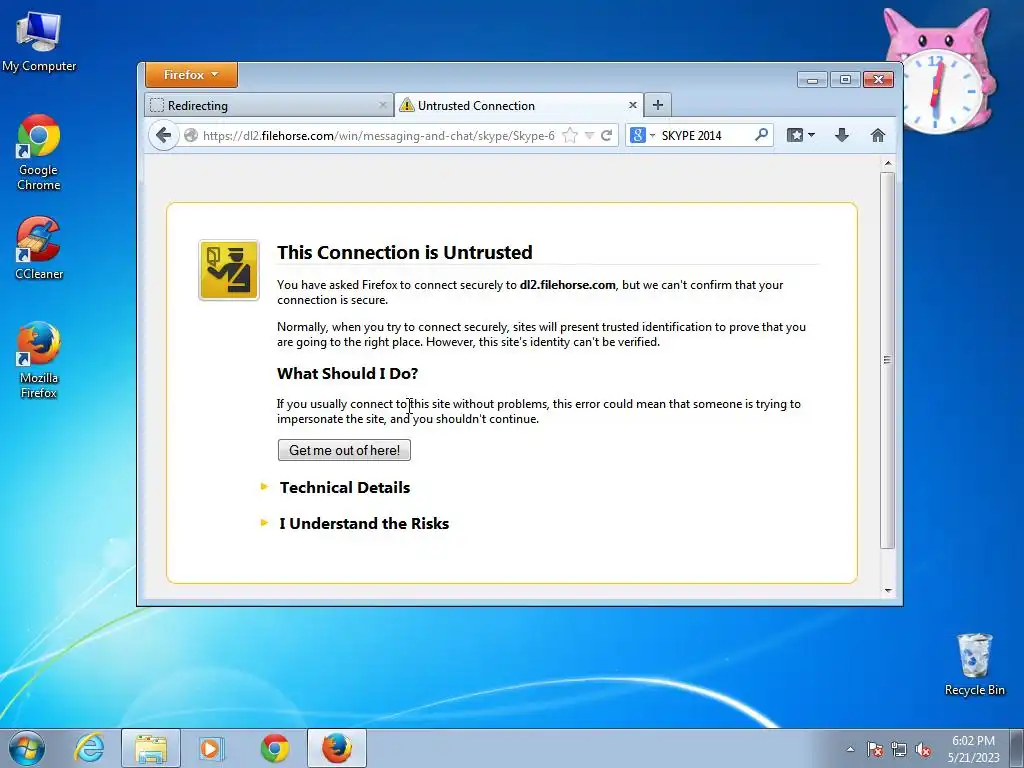Open the Windows Start menu

27,748
